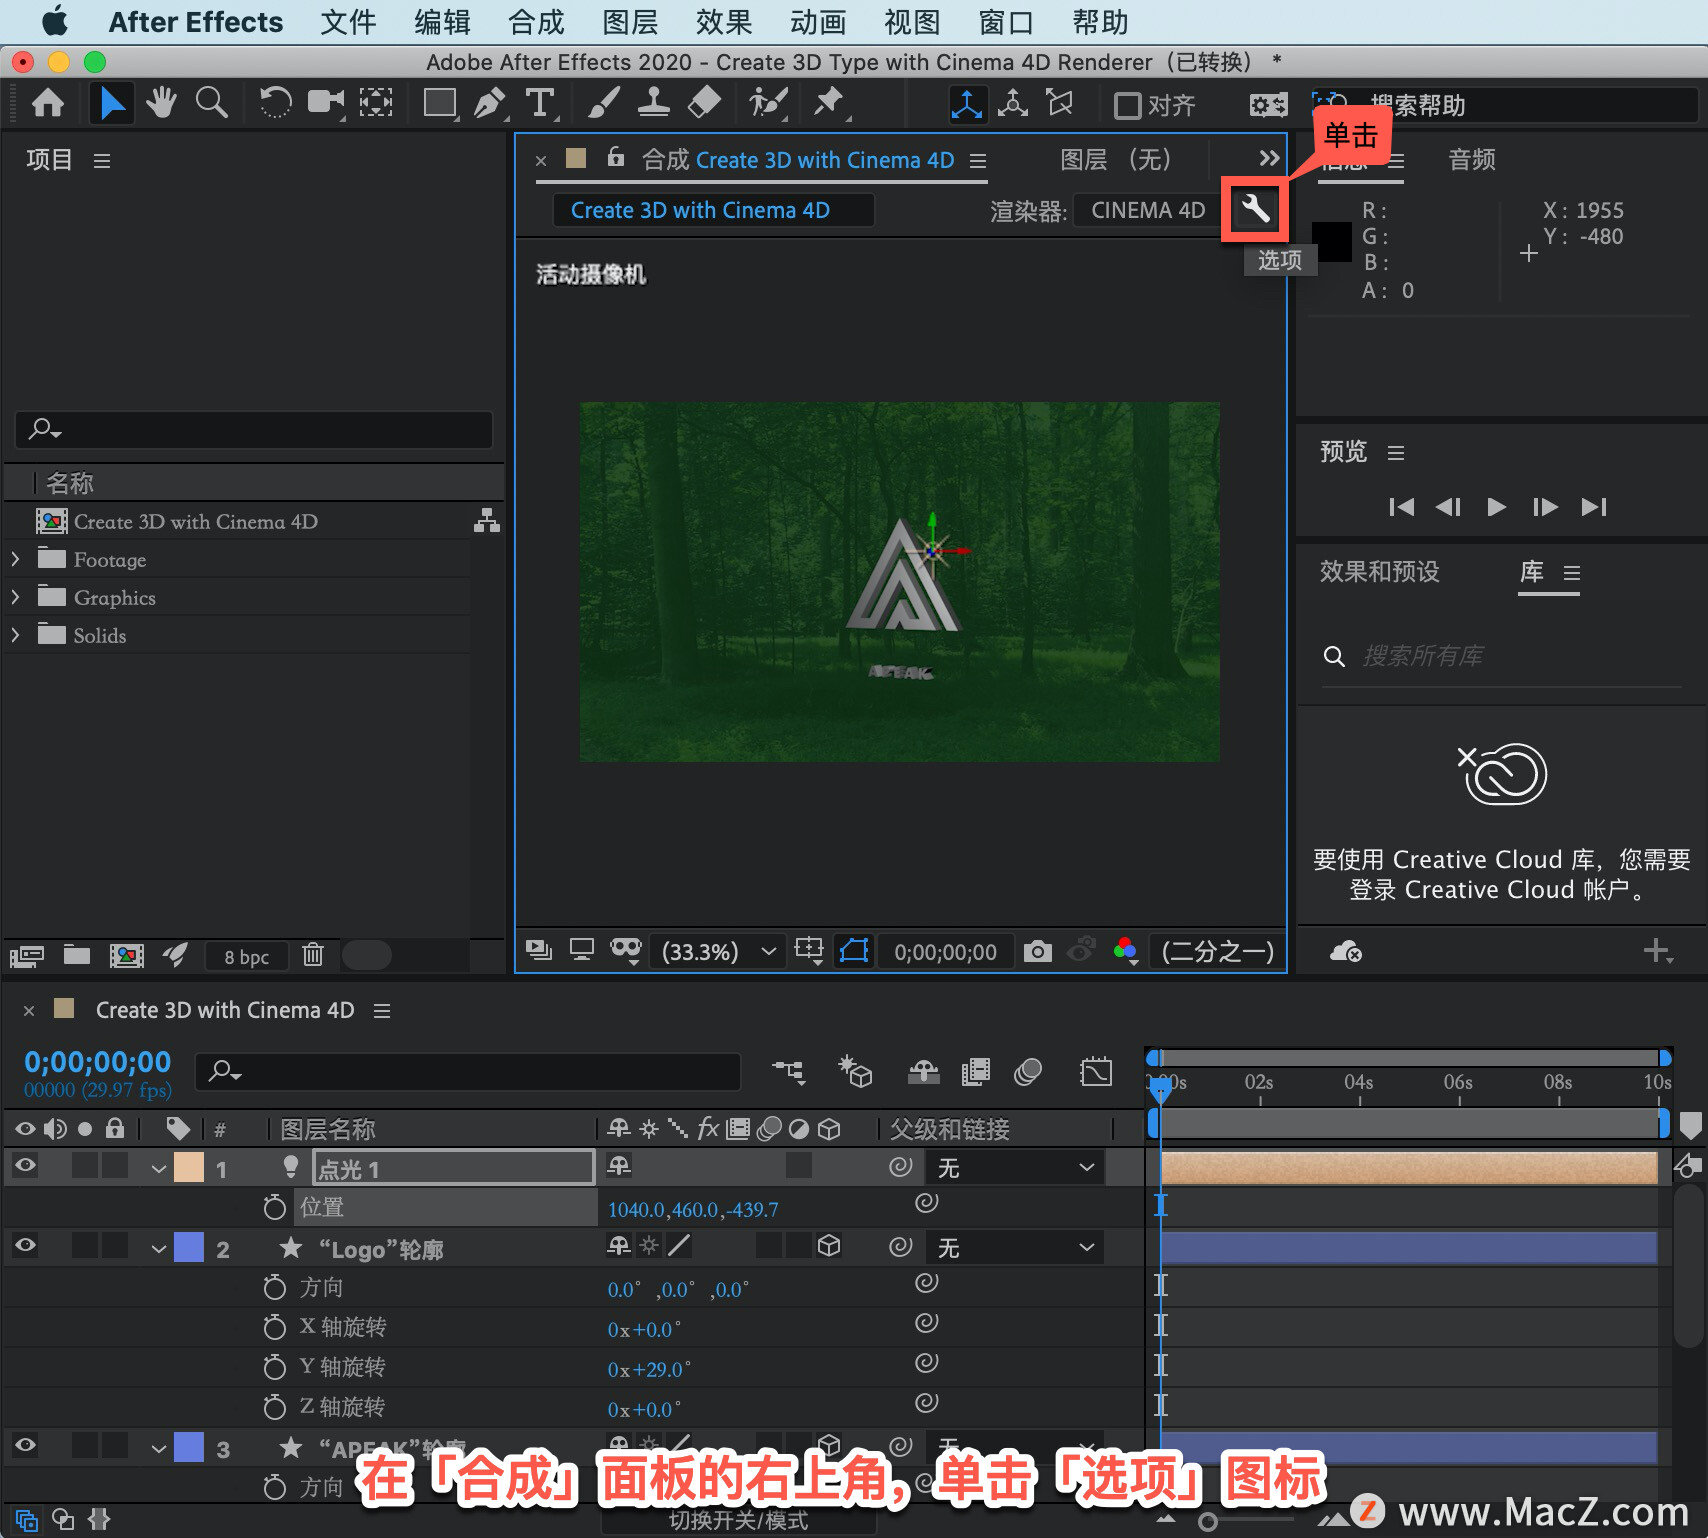Viewport: 1708px width, 1538px height.
Task: Select the Brush tool
Action: (x=603, y=103)
